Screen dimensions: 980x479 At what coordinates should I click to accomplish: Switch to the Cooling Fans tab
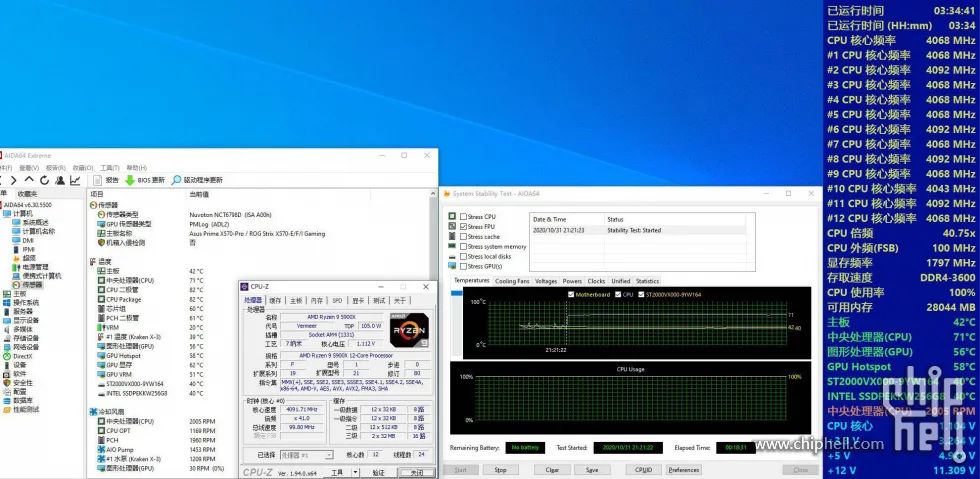click(512, 281)
